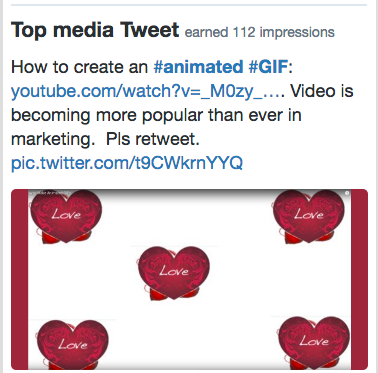Click the center Love heart in image
The image size is (378, 373).
click(174, 273)
